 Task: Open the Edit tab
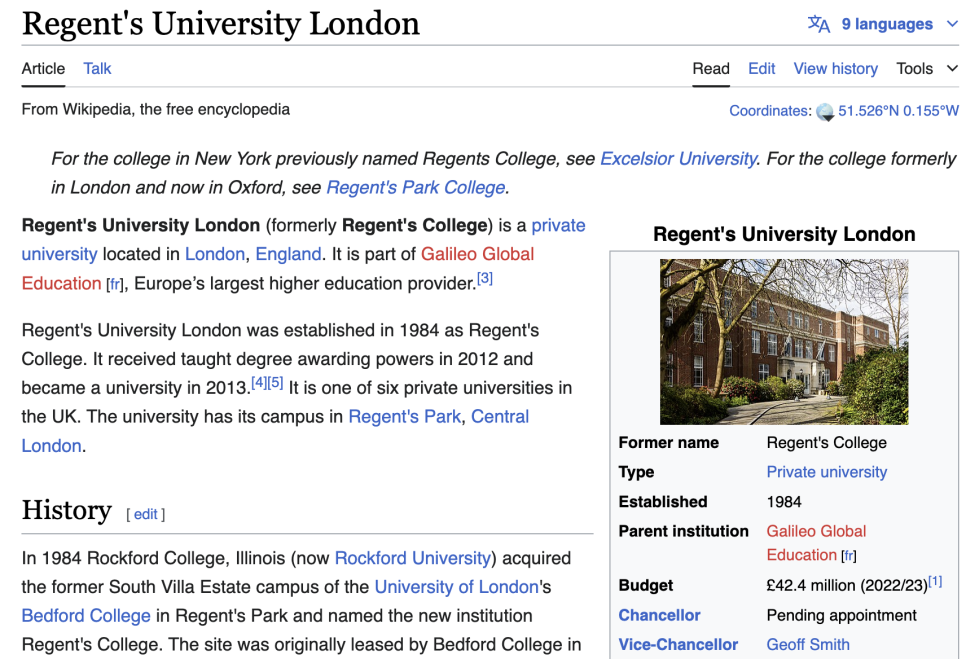click(x=761, y=68)
